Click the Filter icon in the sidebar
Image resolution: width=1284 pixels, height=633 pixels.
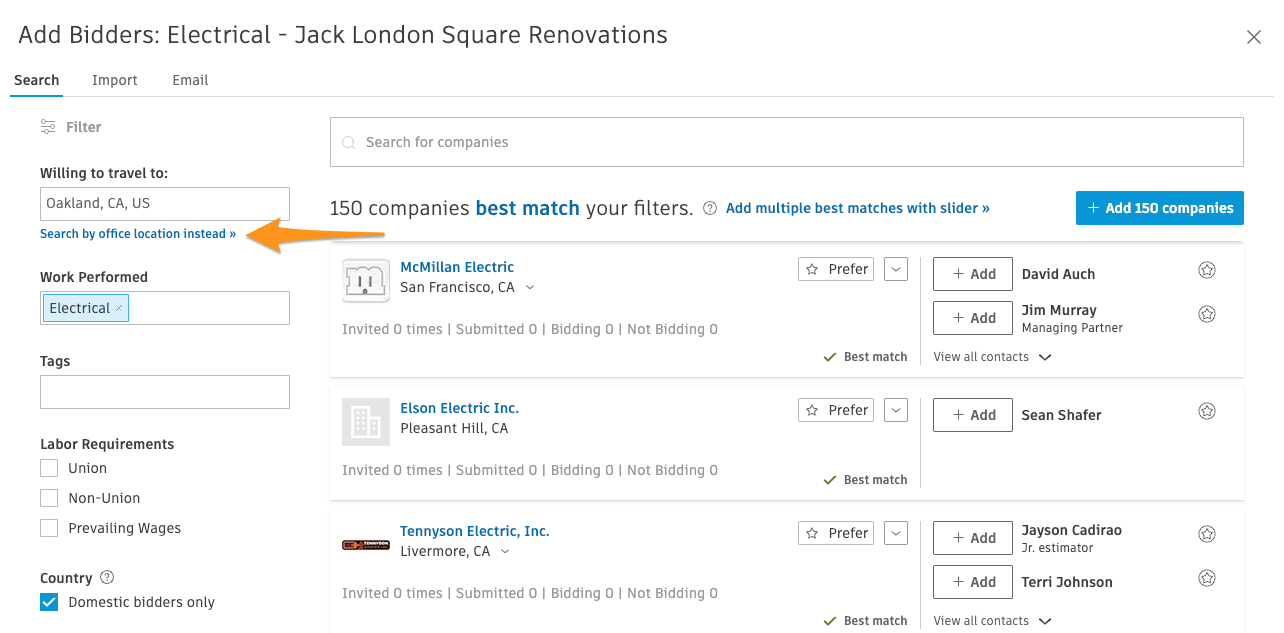click(x=47, y=126)
